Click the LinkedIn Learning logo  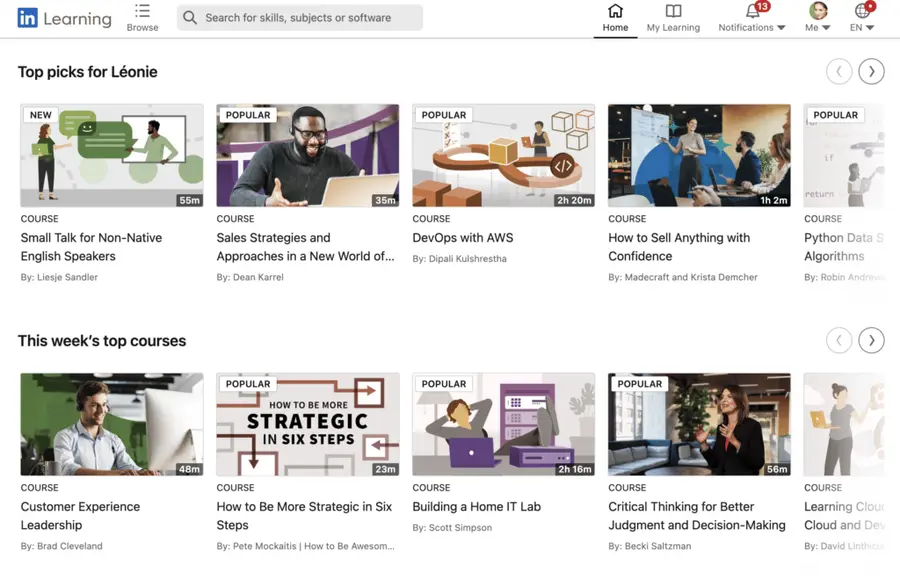[x=60, y=18]
